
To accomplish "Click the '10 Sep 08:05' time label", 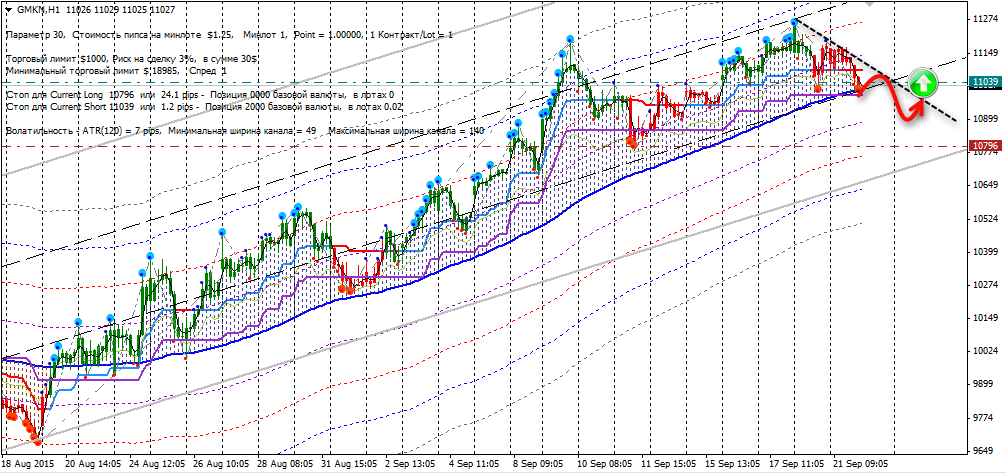I will (x=605, y=463).
